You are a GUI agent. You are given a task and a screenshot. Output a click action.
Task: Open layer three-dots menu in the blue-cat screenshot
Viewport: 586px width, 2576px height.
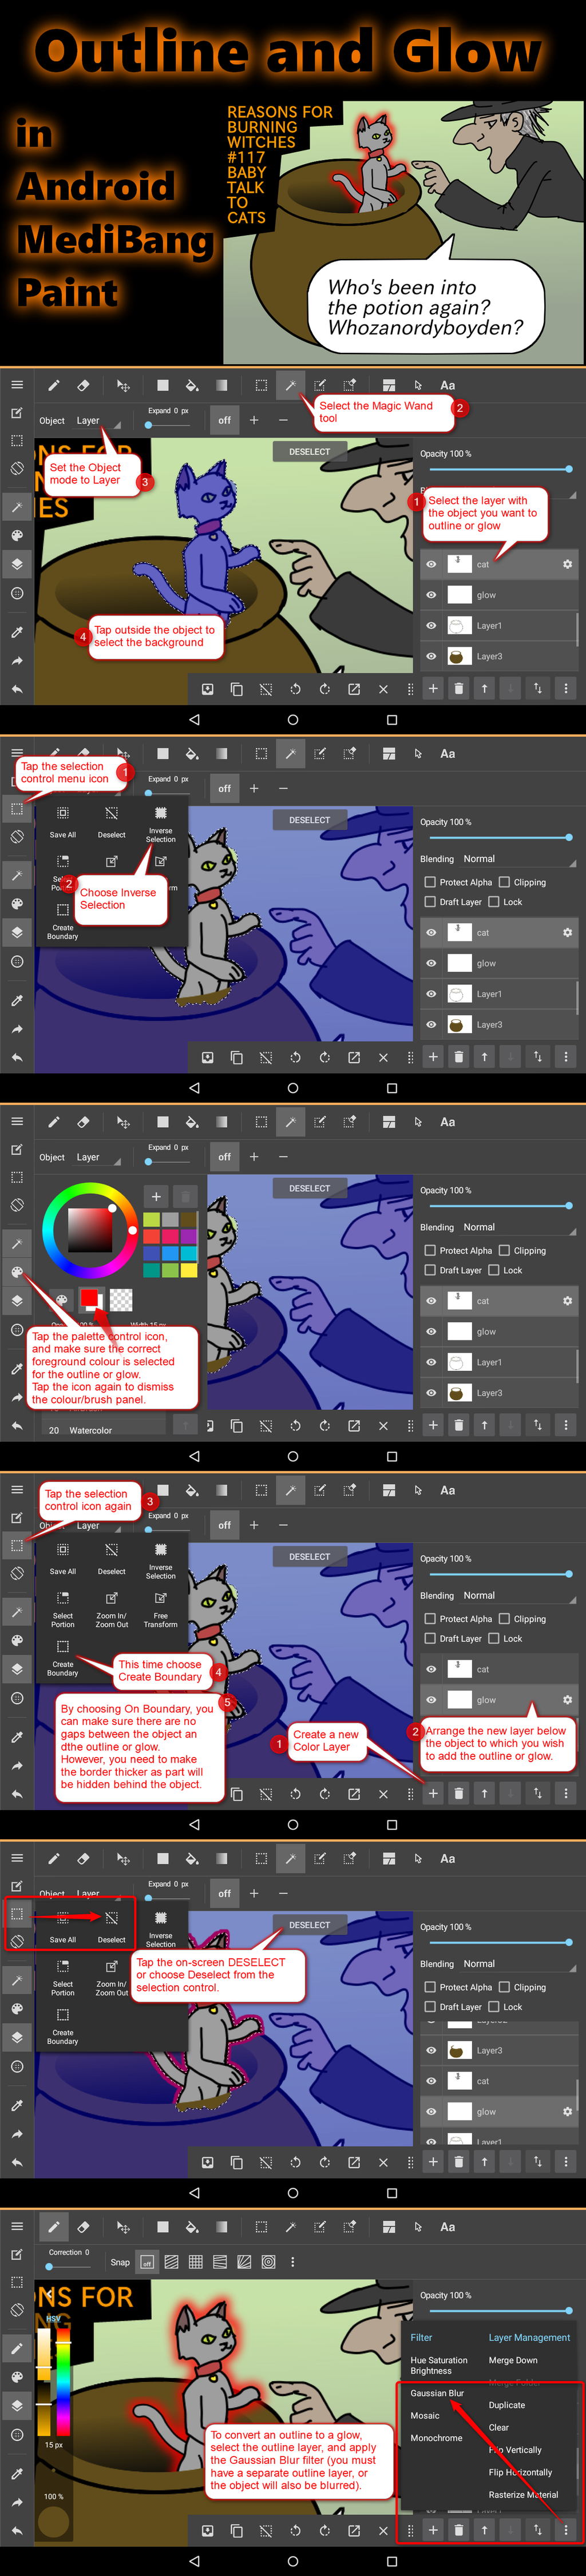565,688
